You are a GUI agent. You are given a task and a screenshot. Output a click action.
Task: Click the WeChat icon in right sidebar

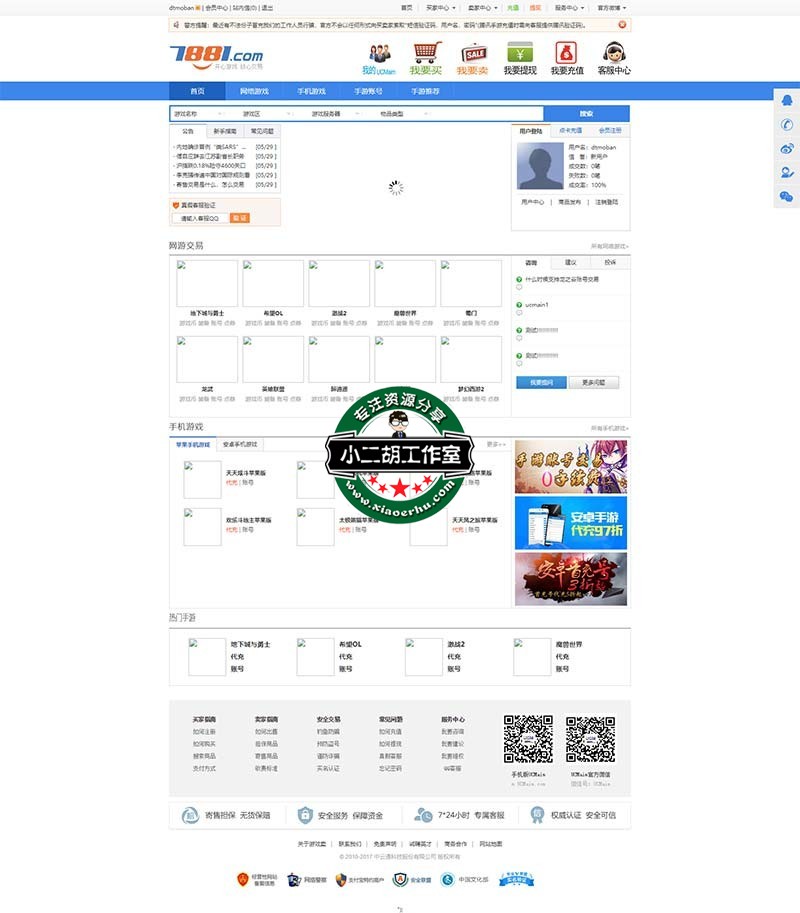click(787, 195)
